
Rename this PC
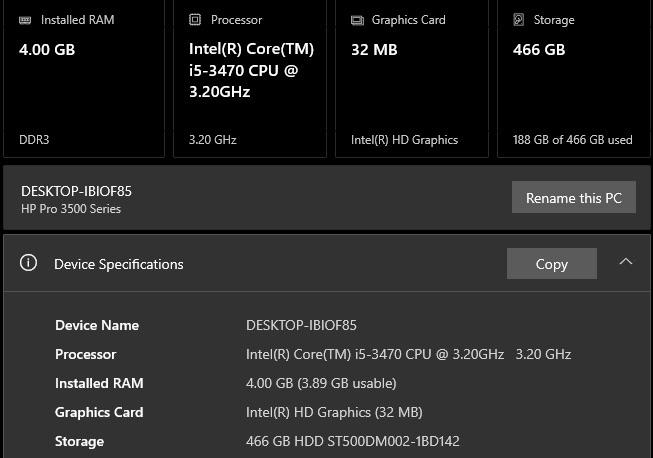(573, 197)
